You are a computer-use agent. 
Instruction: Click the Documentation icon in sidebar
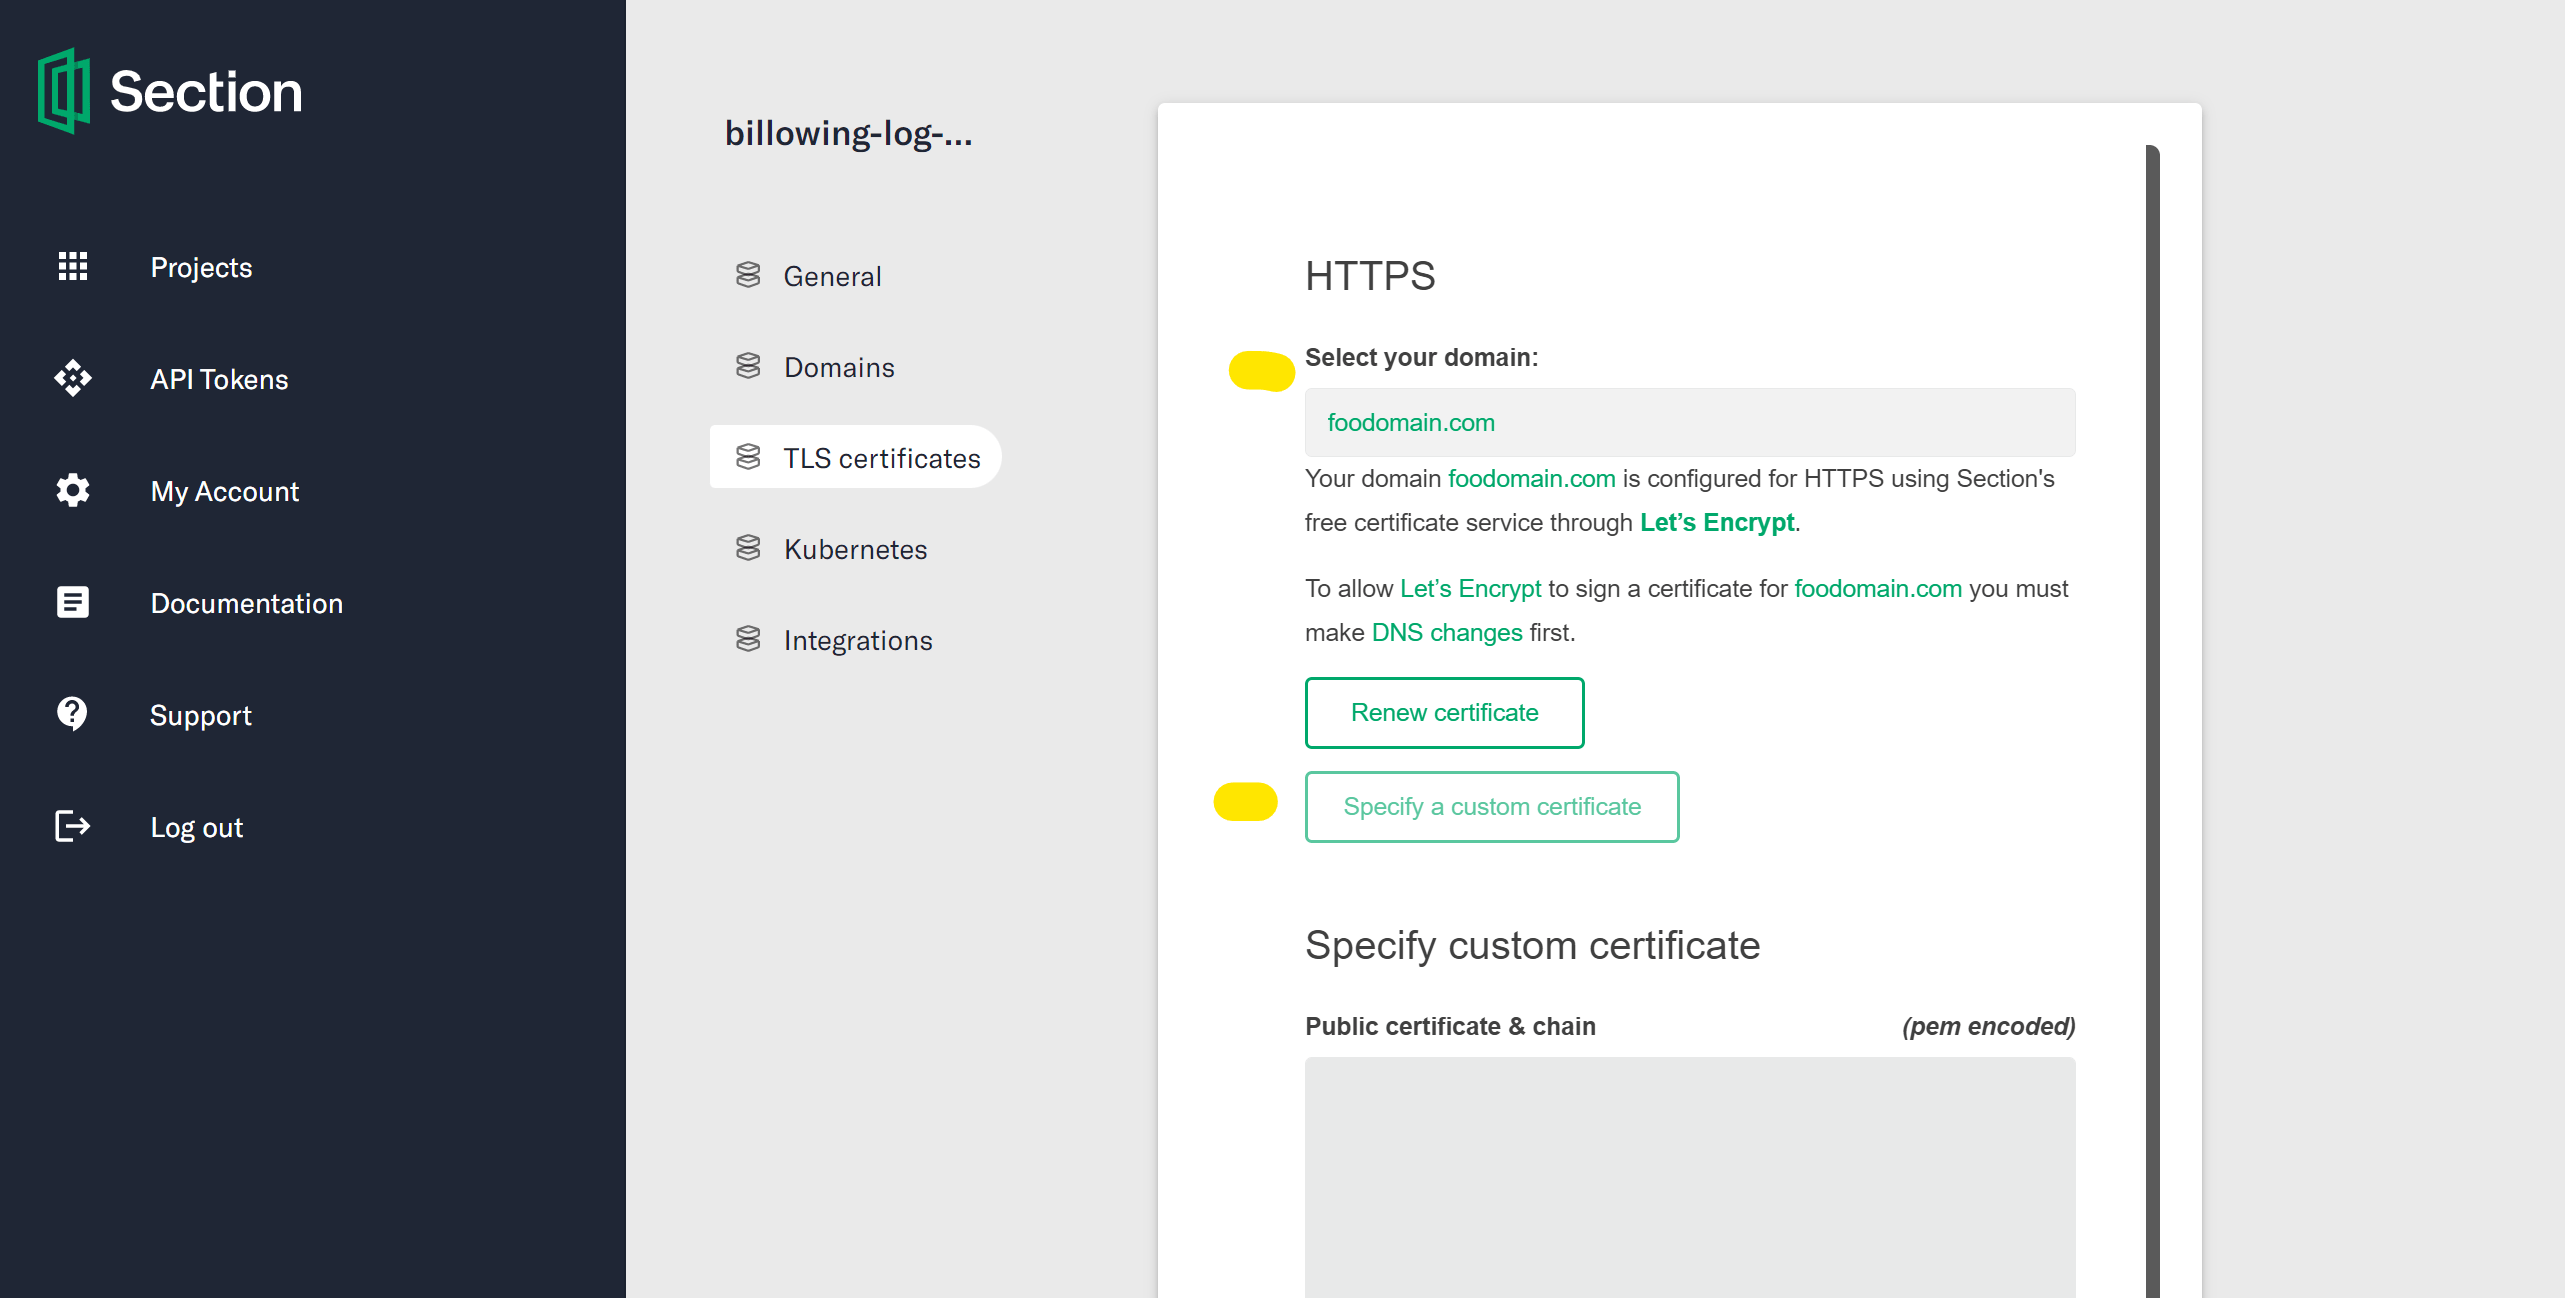pos(70,603)
